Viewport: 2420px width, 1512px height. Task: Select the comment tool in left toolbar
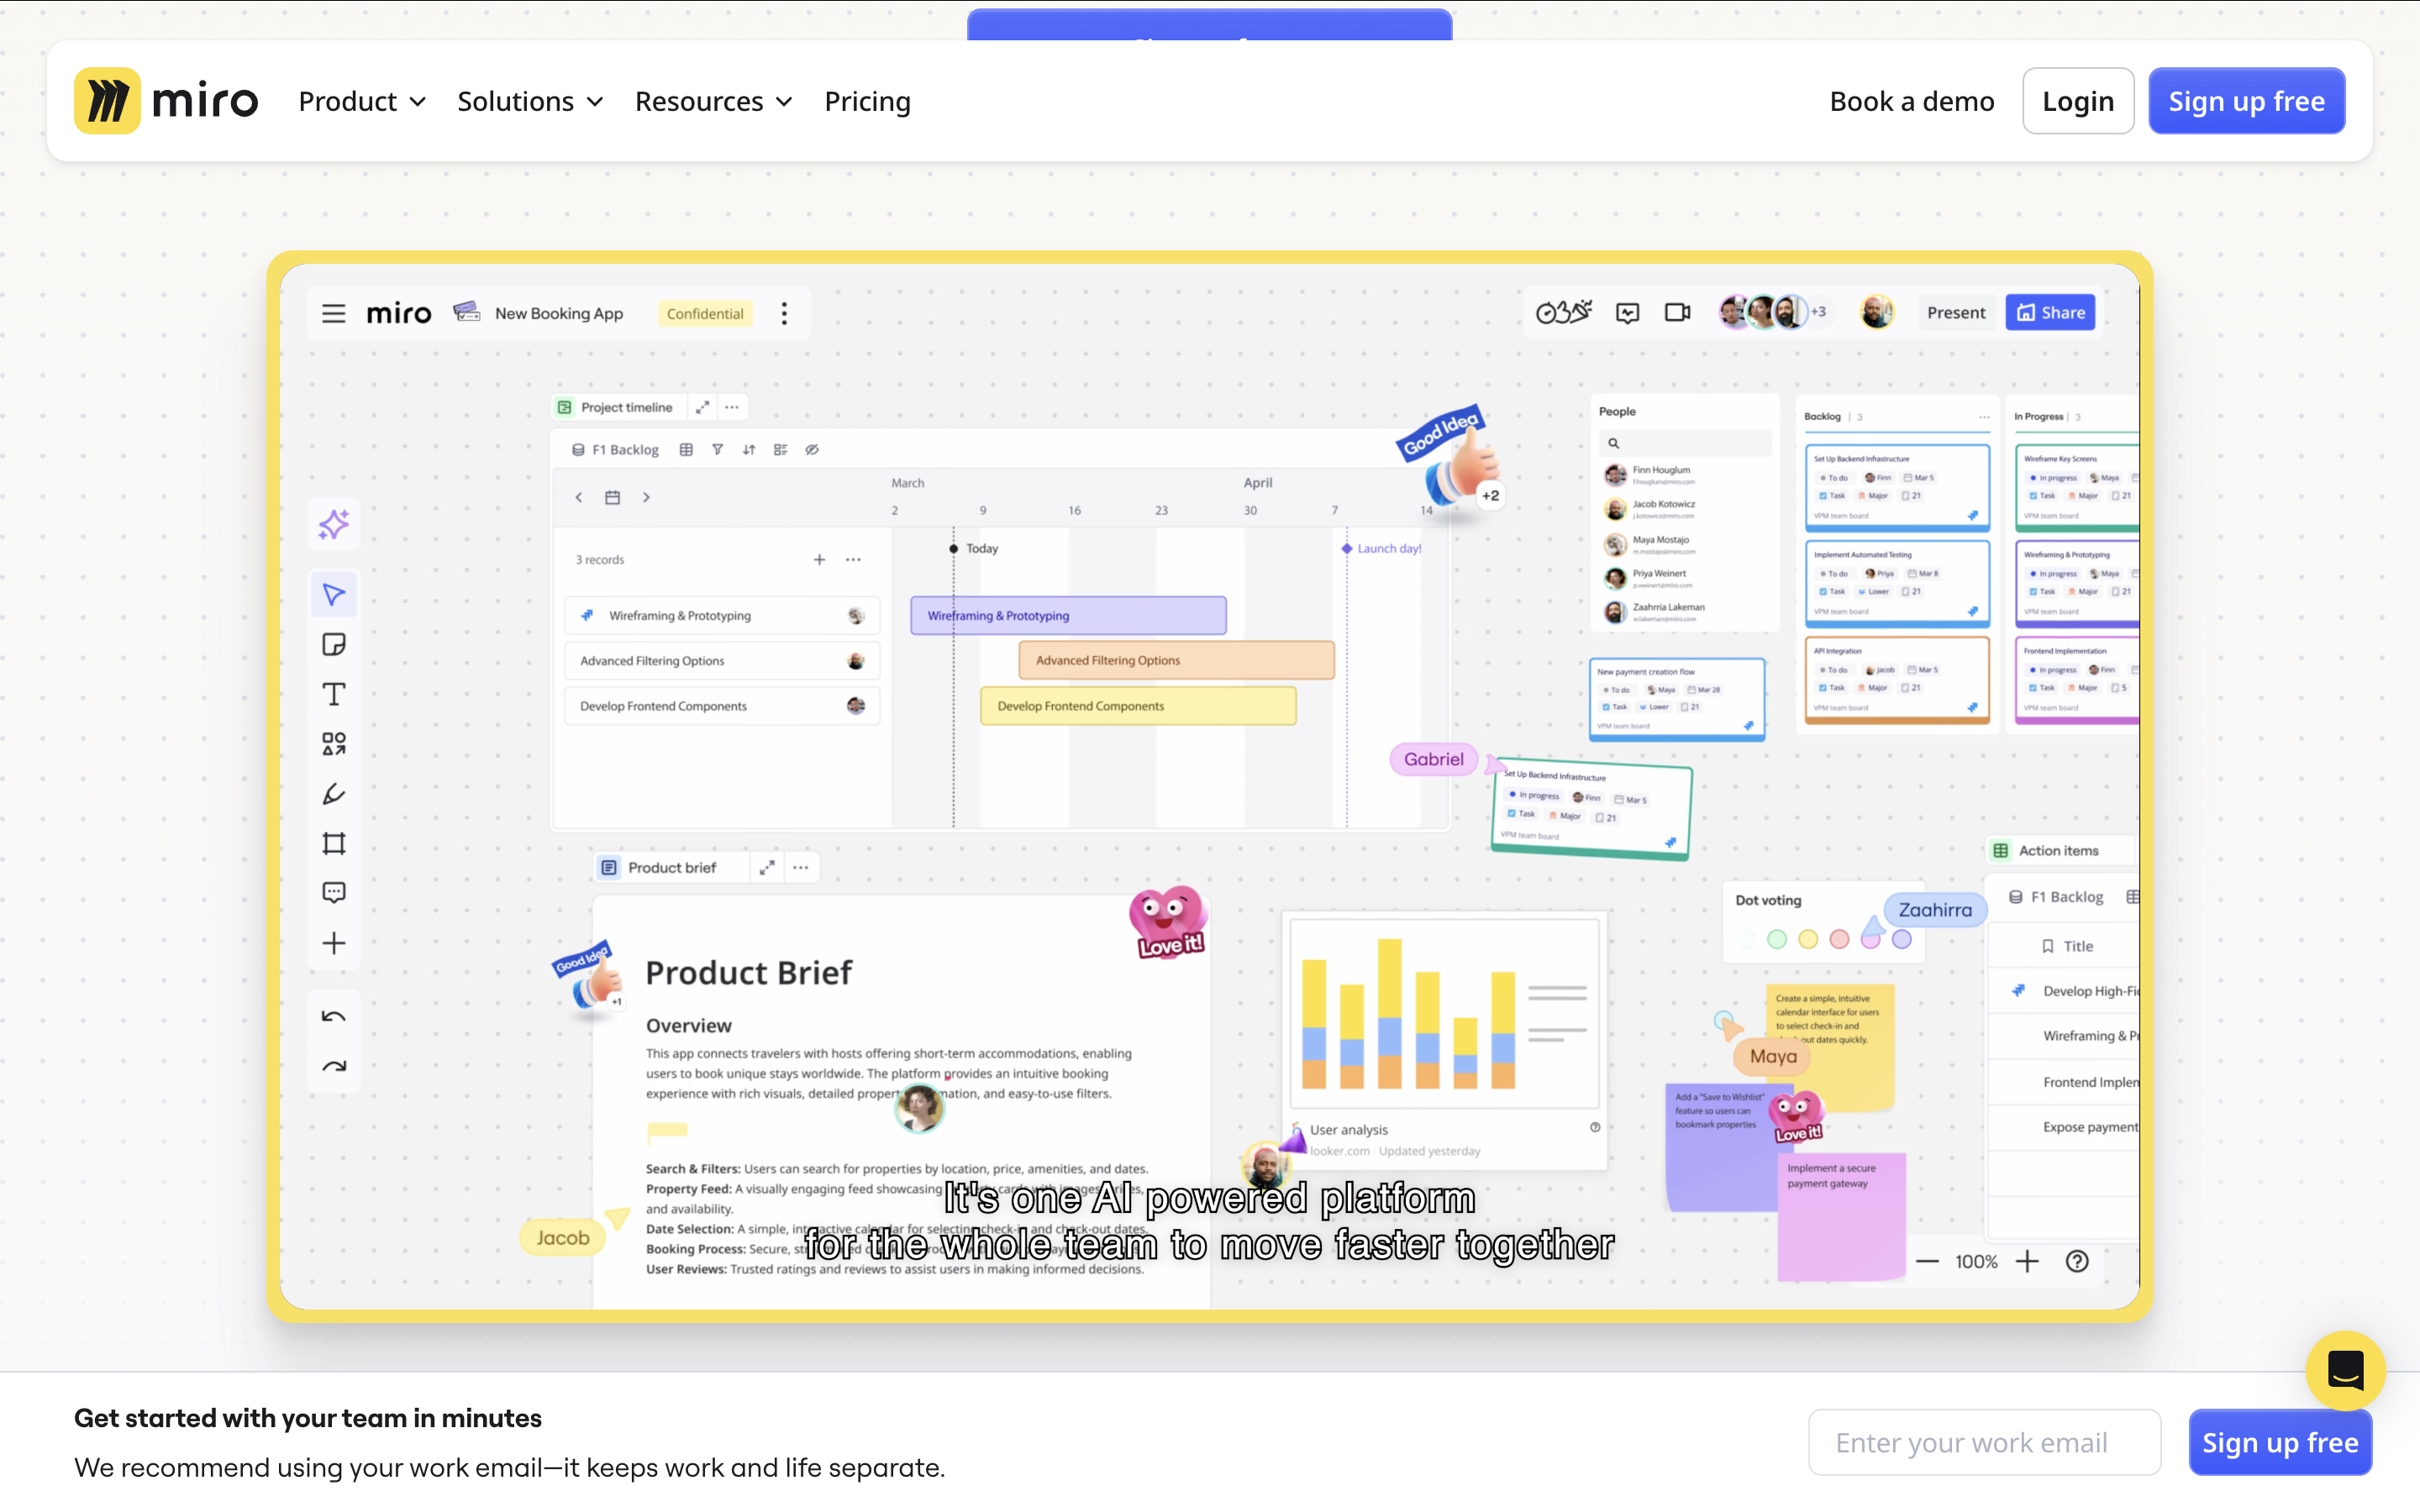(334, 893)
